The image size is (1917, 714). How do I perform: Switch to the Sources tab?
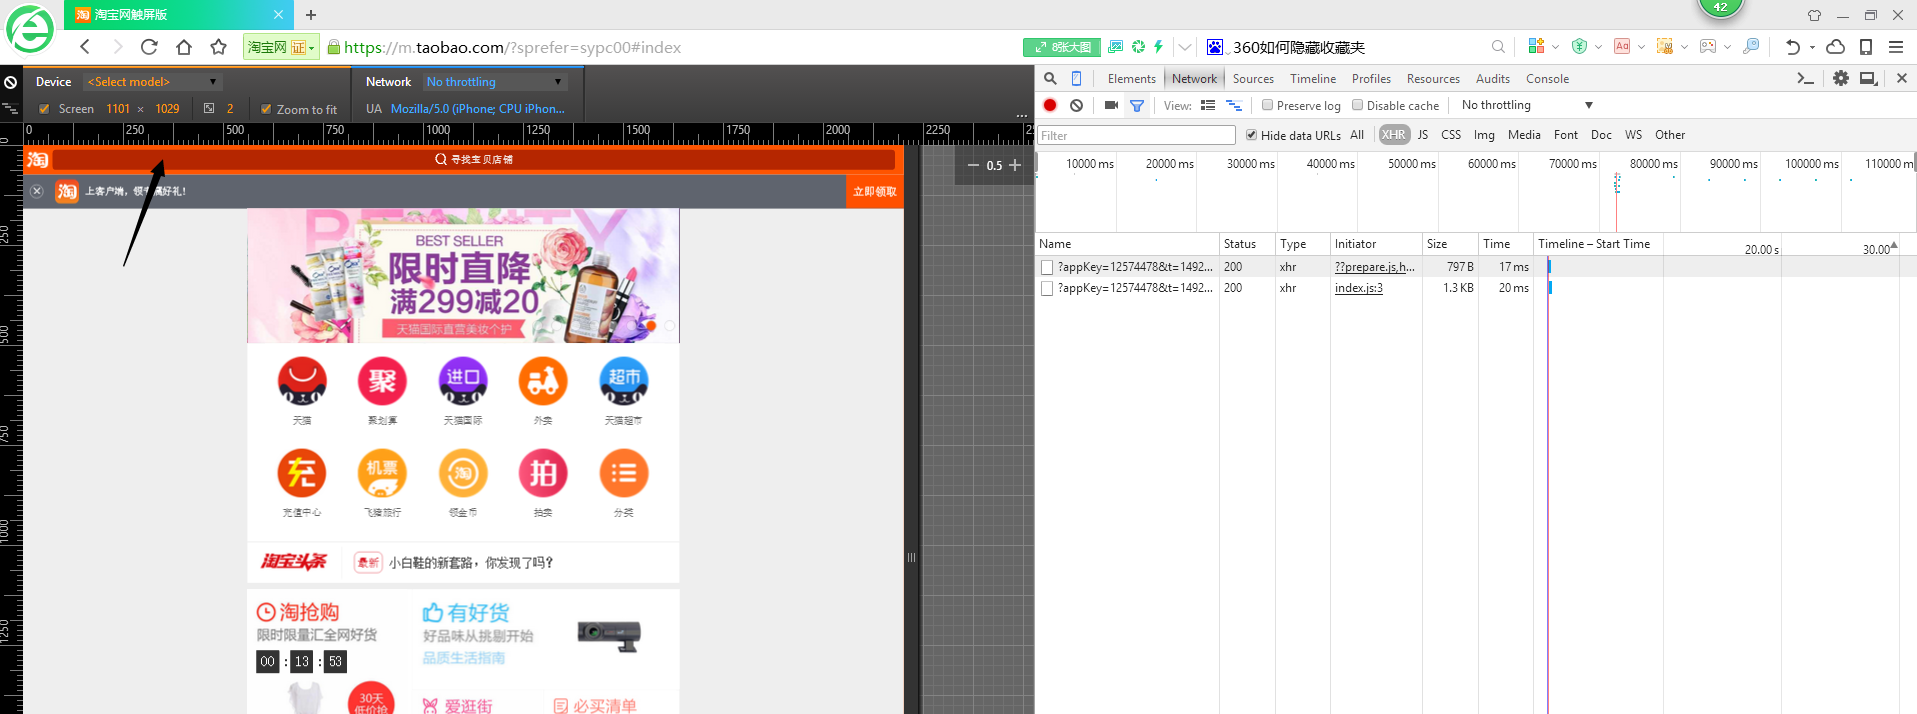point(1253,79)
